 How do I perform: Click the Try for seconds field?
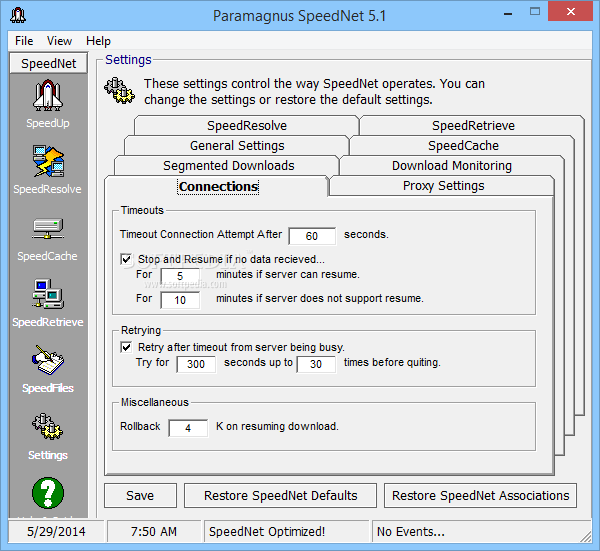pyautogui.click(x=196, y=364)
